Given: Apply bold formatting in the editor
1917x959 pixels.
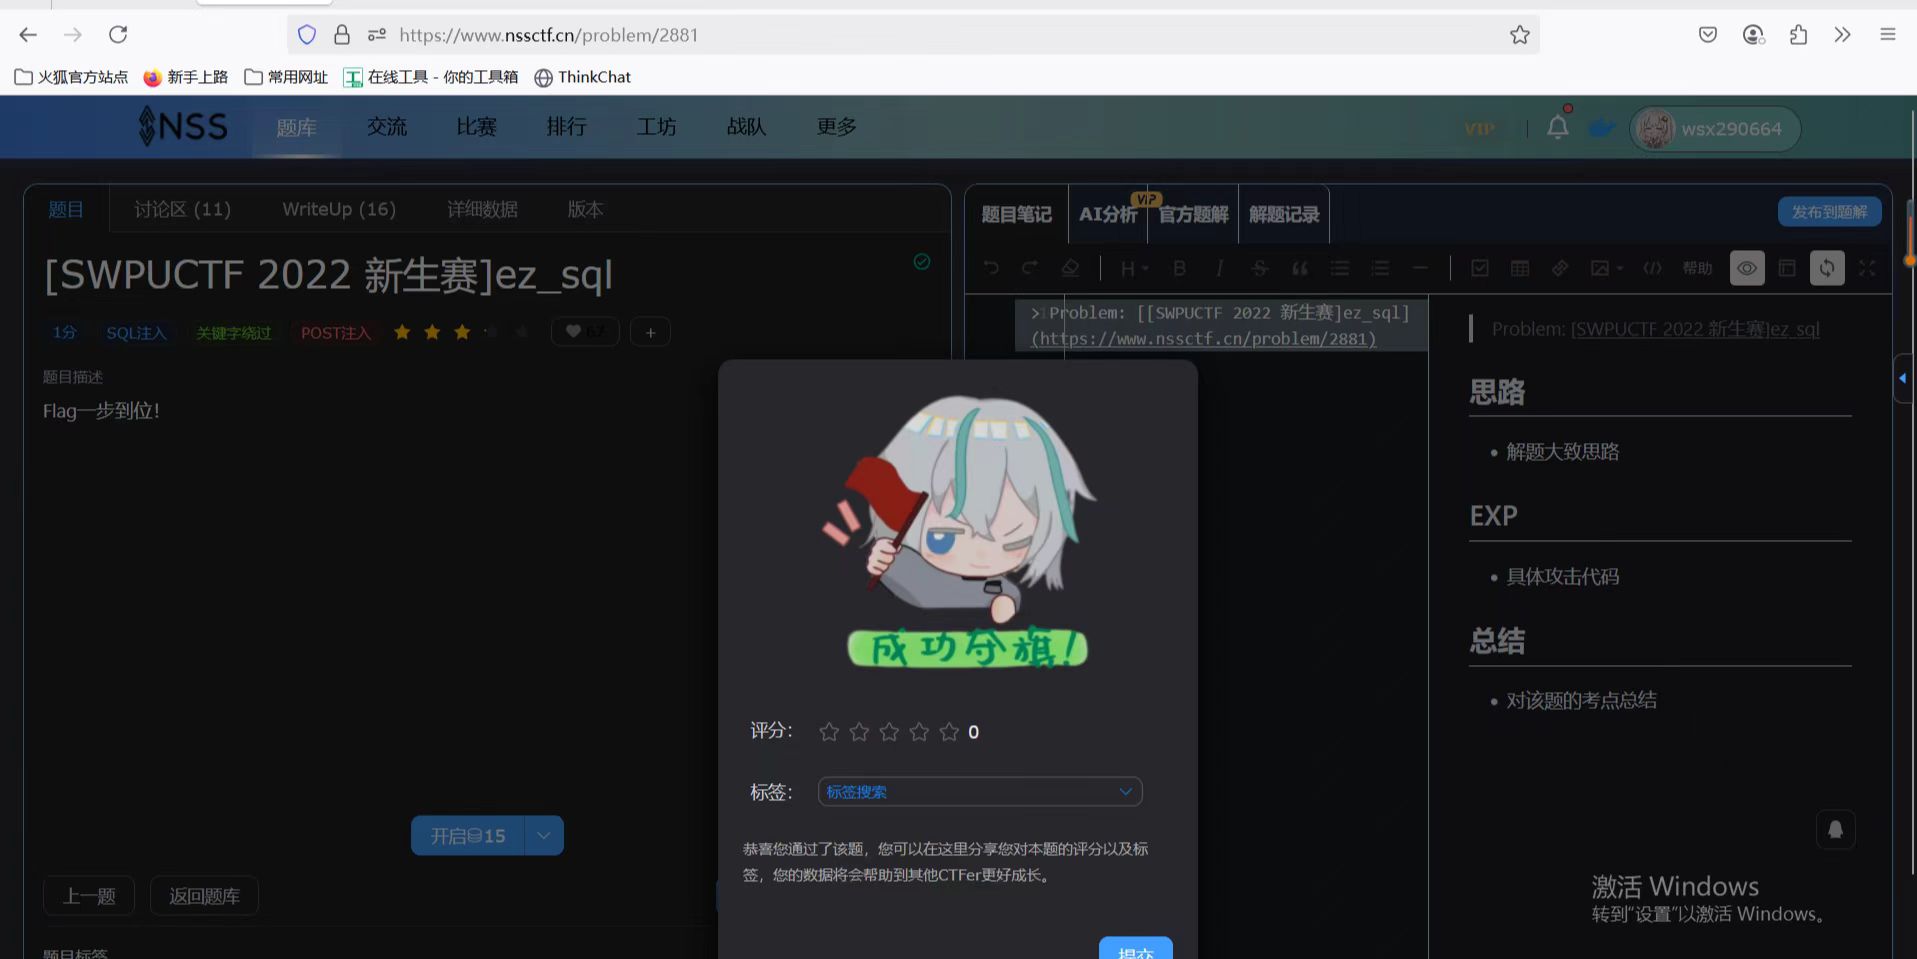Looking at the screenshot, I should tap(1179, 268).
